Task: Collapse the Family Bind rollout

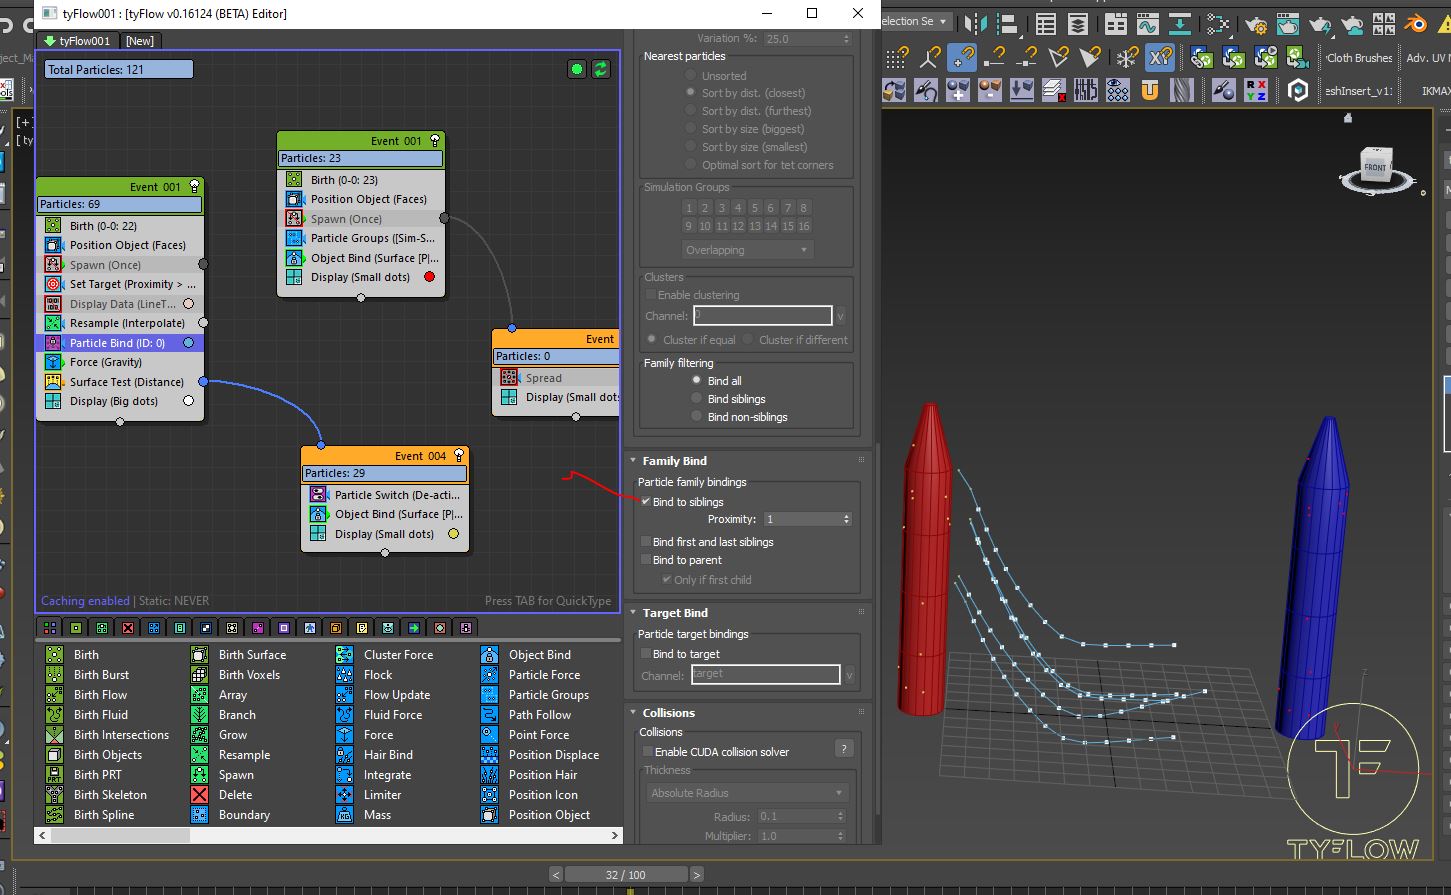Action: tap(674, 461)
